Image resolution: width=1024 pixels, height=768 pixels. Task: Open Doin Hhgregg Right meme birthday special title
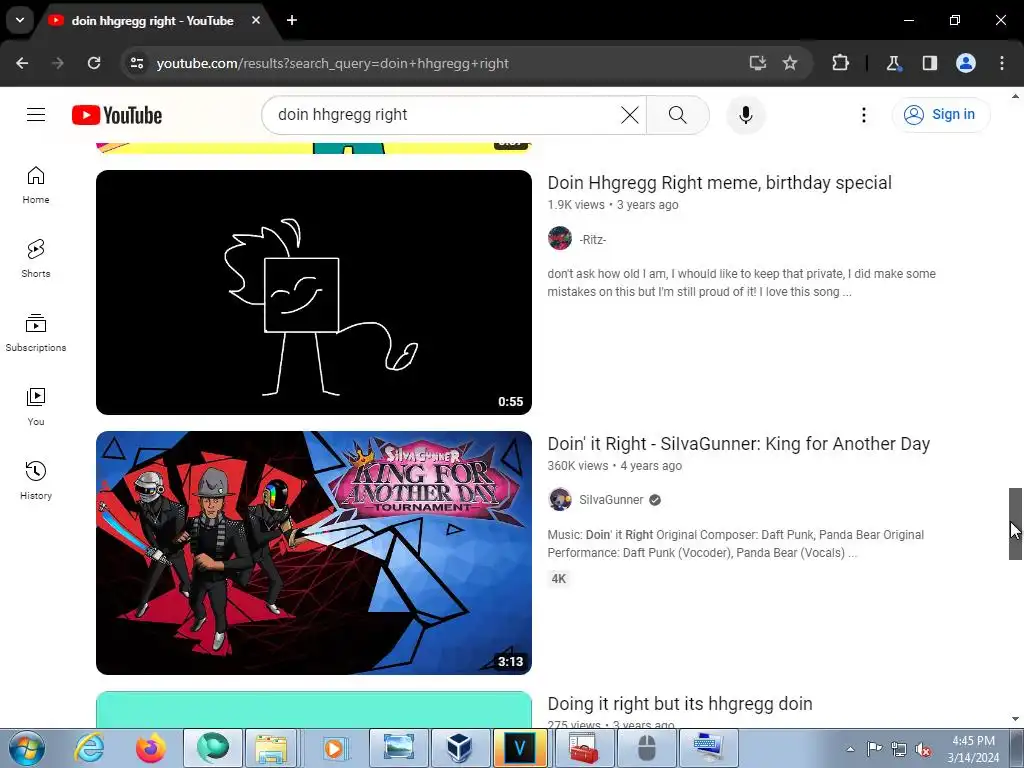719,183
